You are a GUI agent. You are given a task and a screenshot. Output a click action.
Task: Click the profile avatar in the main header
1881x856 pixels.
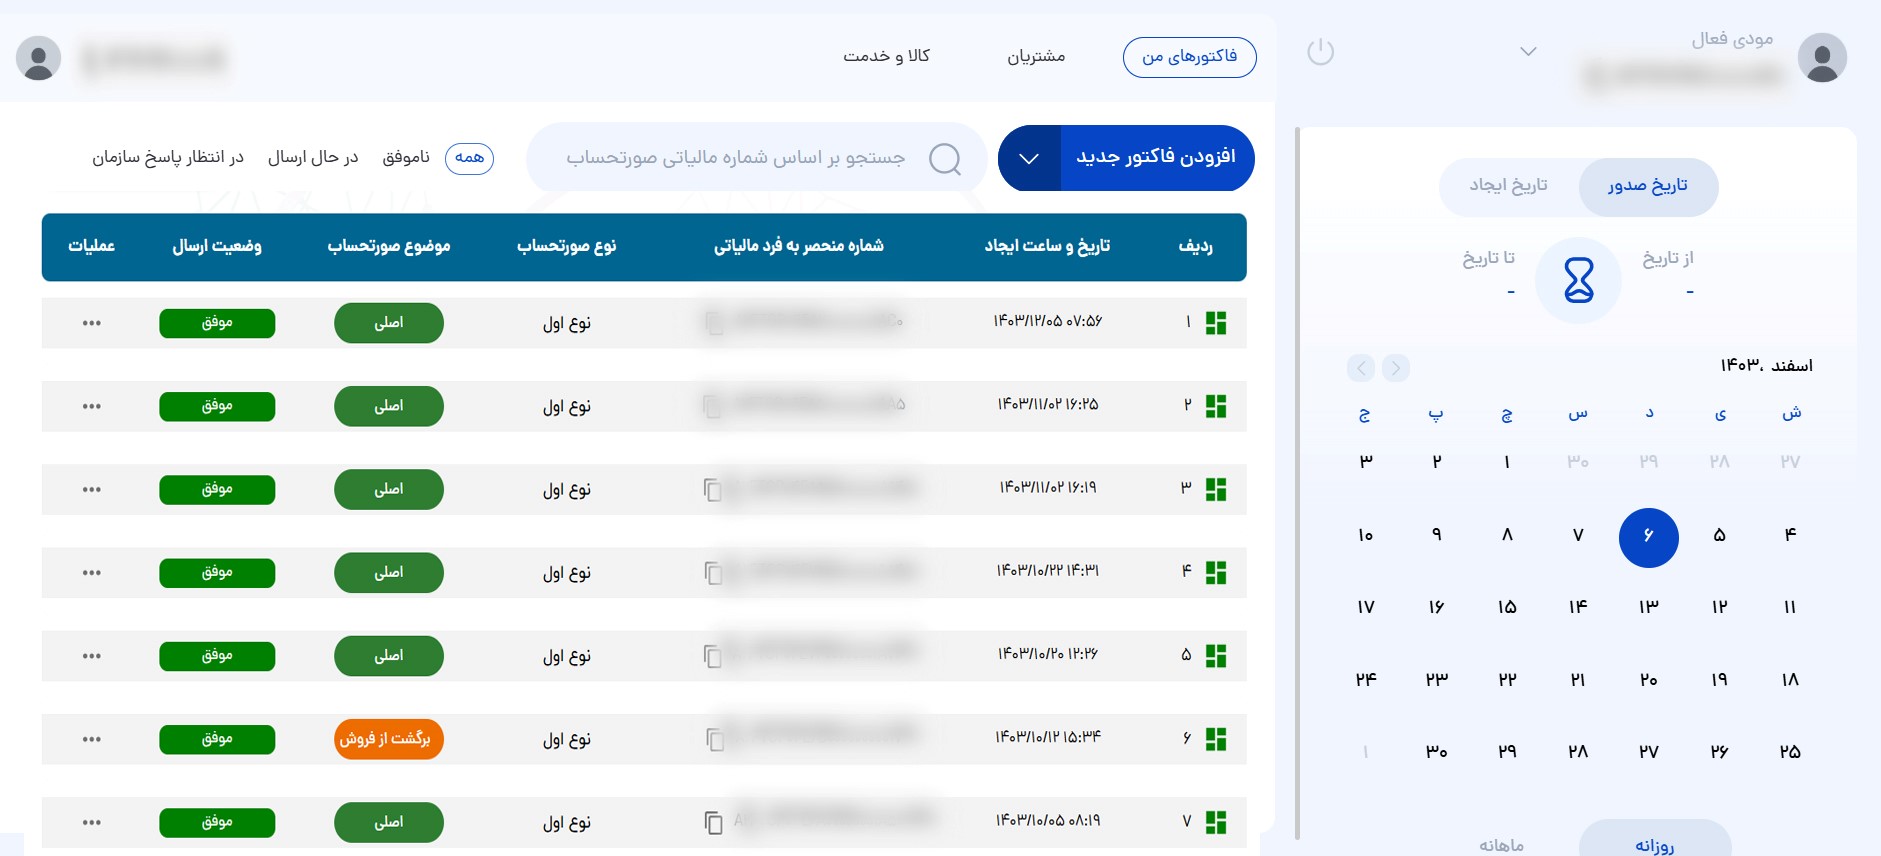tap(39, 59)
